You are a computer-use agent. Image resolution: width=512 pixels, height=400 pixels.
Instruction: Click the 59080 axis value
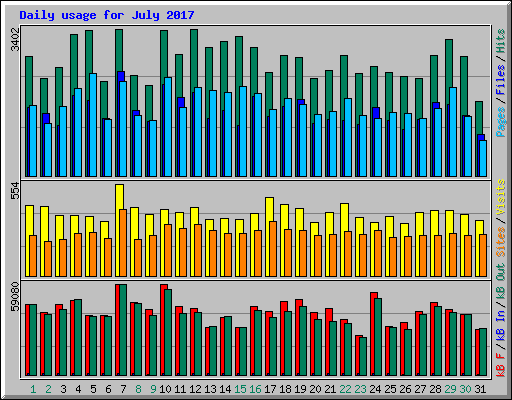(15, 297)
